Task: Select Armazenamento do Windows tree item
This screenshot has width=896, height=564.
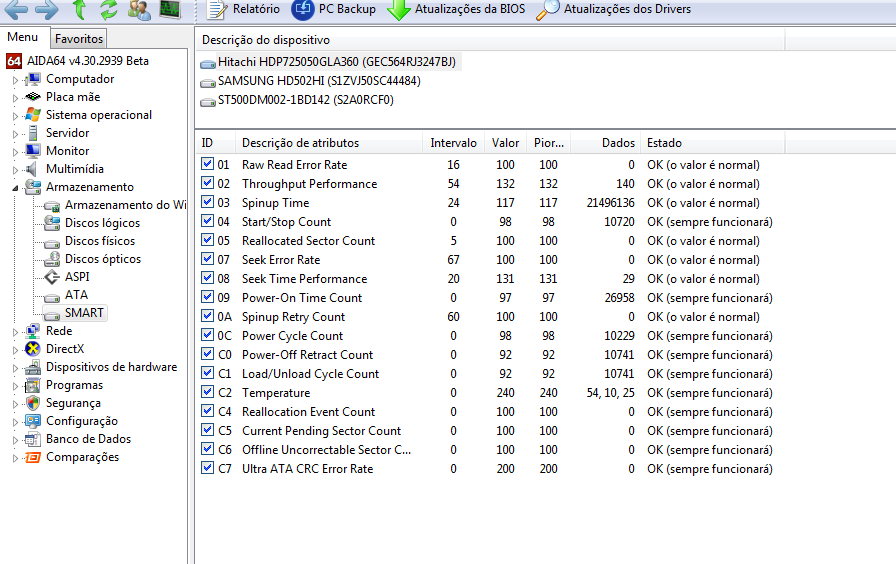Action: tap(115, 205)
